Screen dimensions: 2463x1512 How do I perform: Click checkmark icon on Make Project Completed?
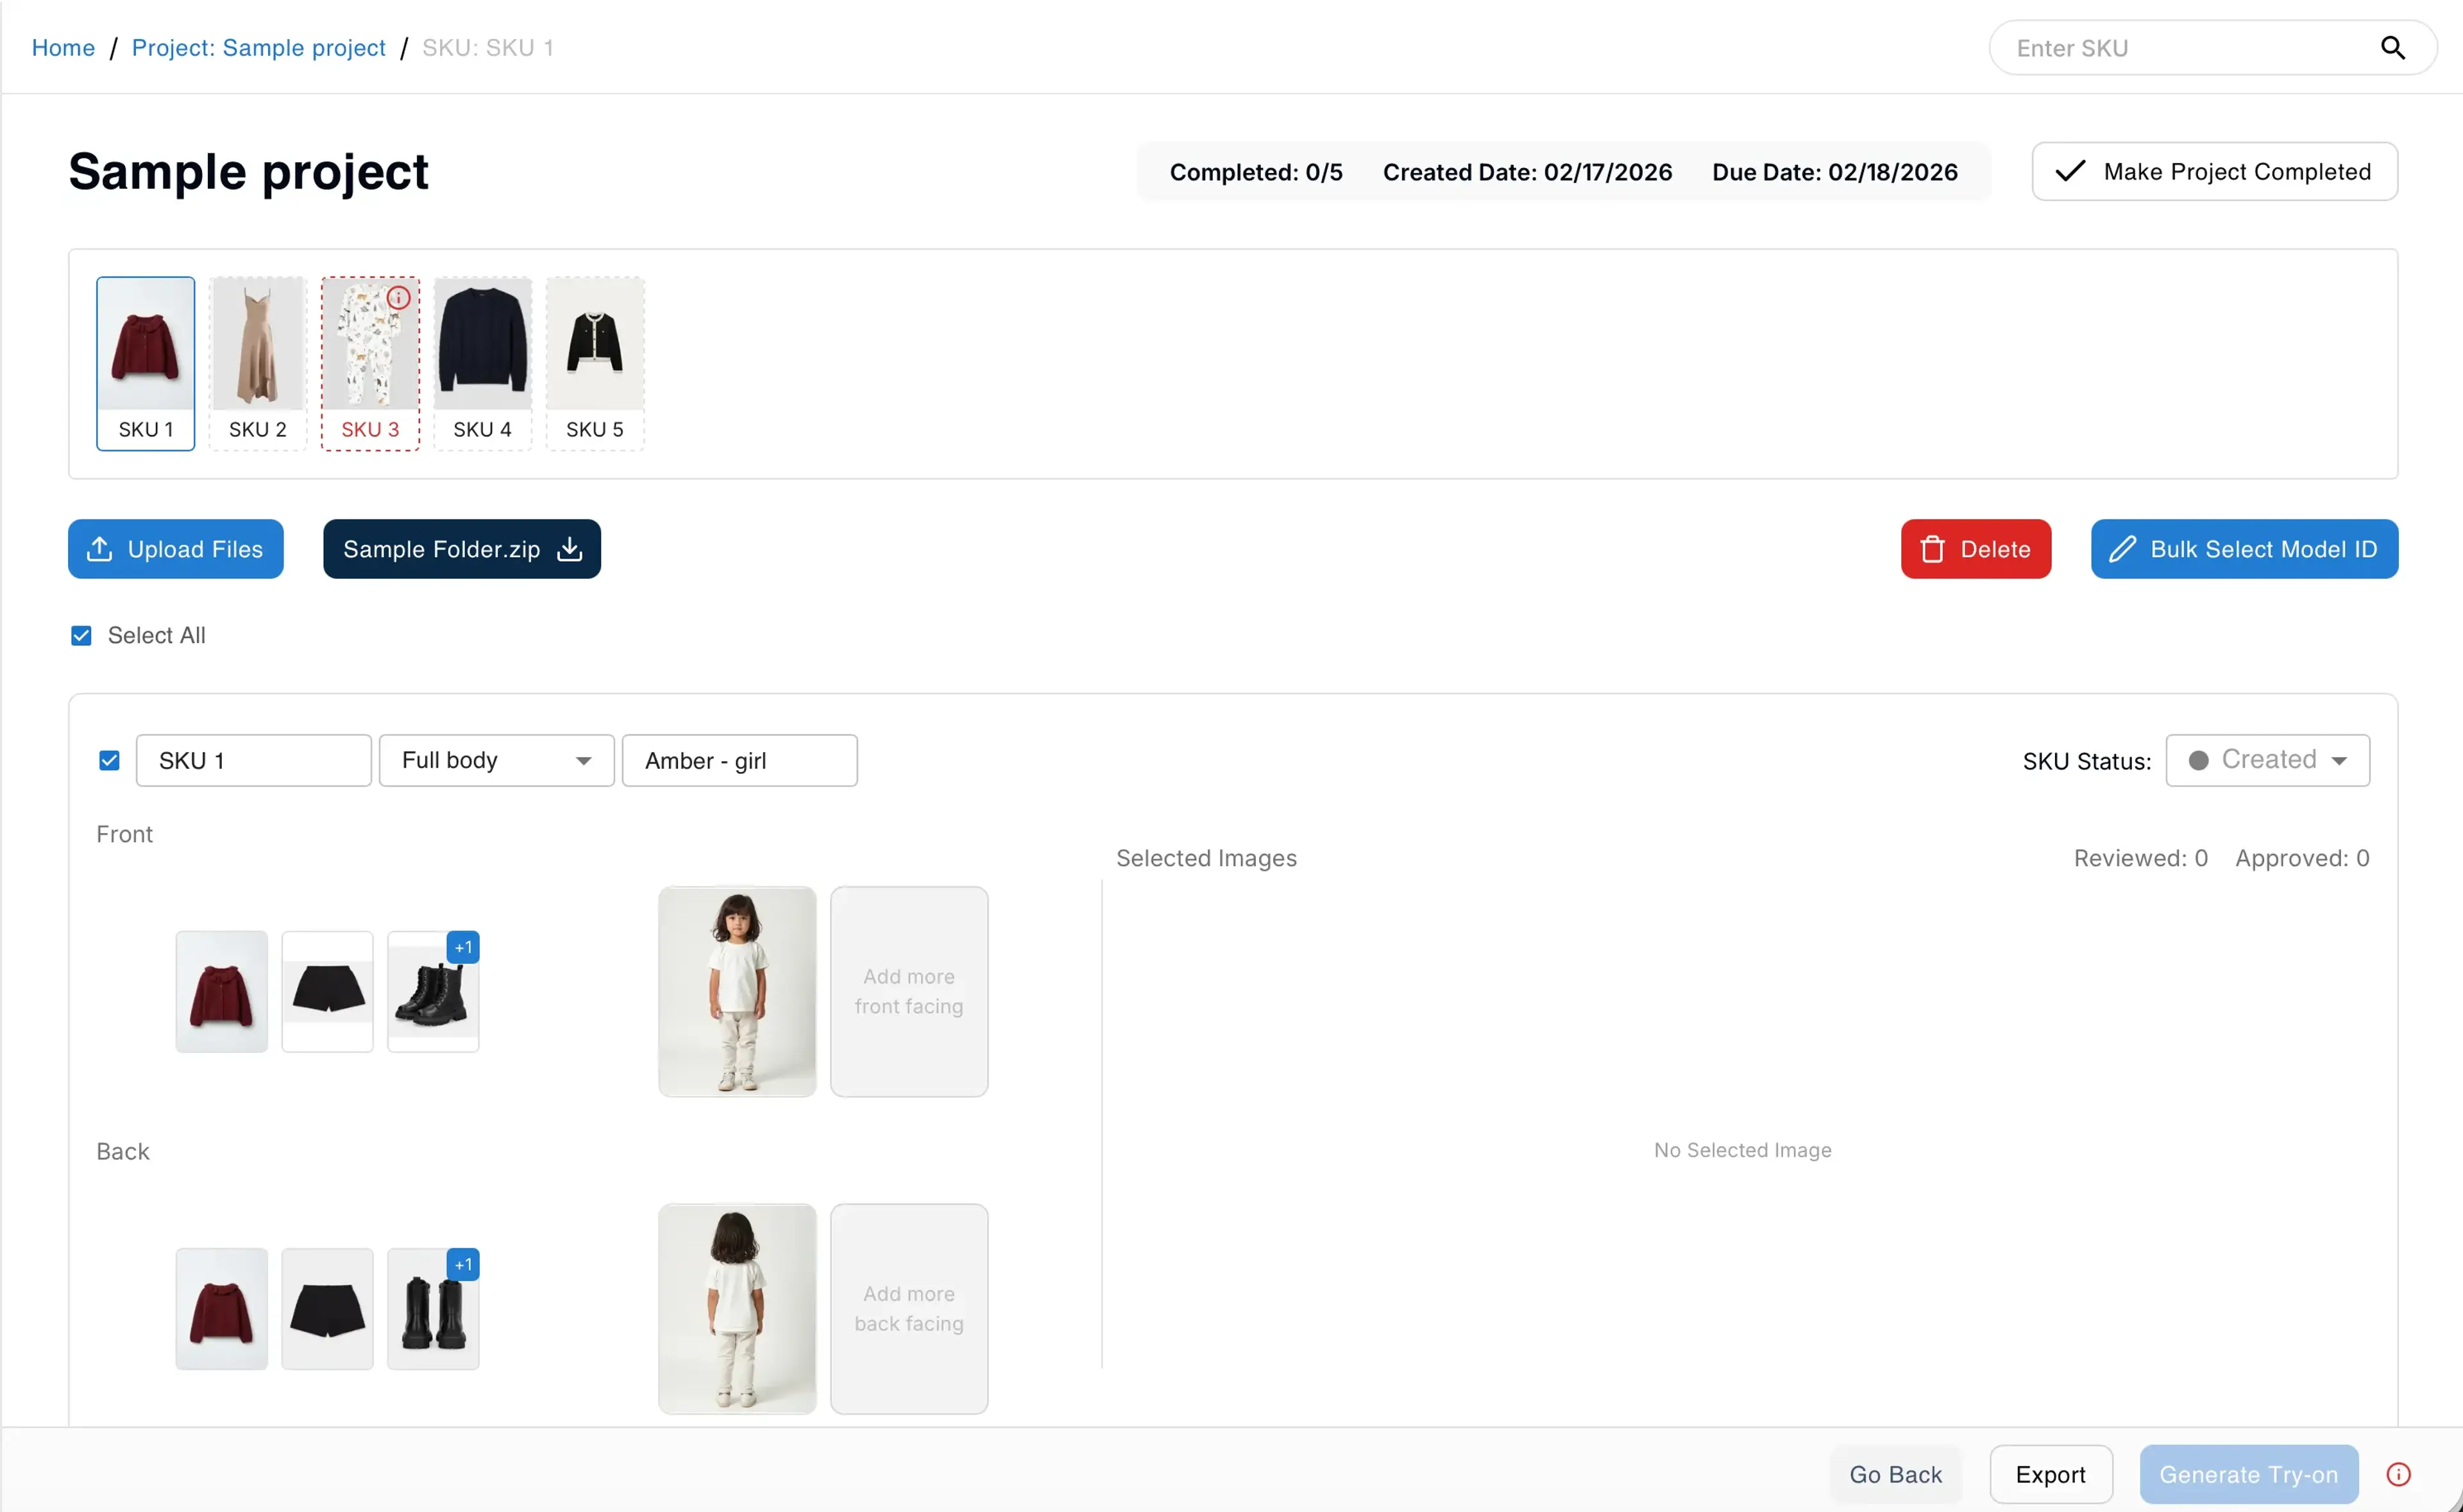click(x=2070, y=171)
